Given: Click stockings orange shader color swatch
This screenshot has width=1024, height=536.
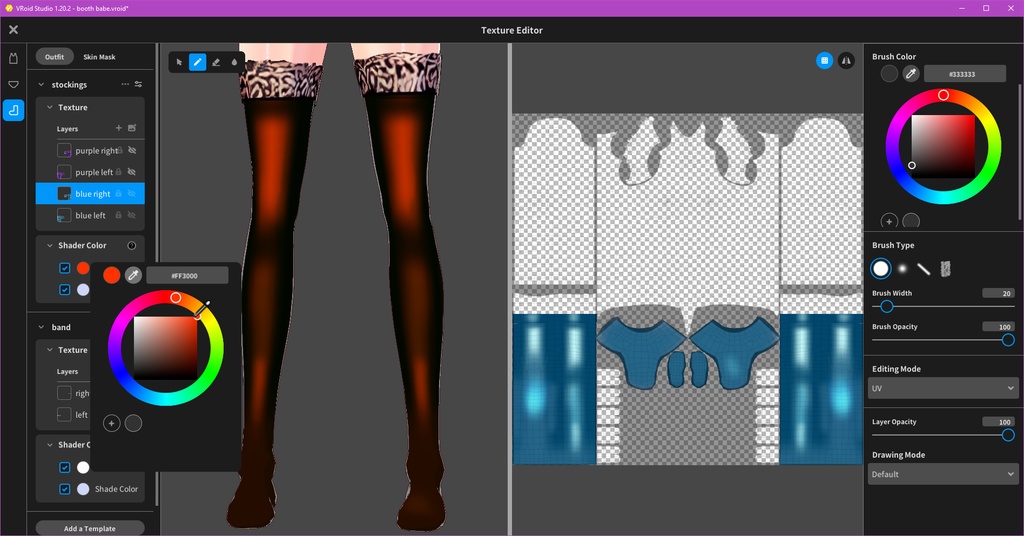Looking at the screenshot, I should pos(83,268).
